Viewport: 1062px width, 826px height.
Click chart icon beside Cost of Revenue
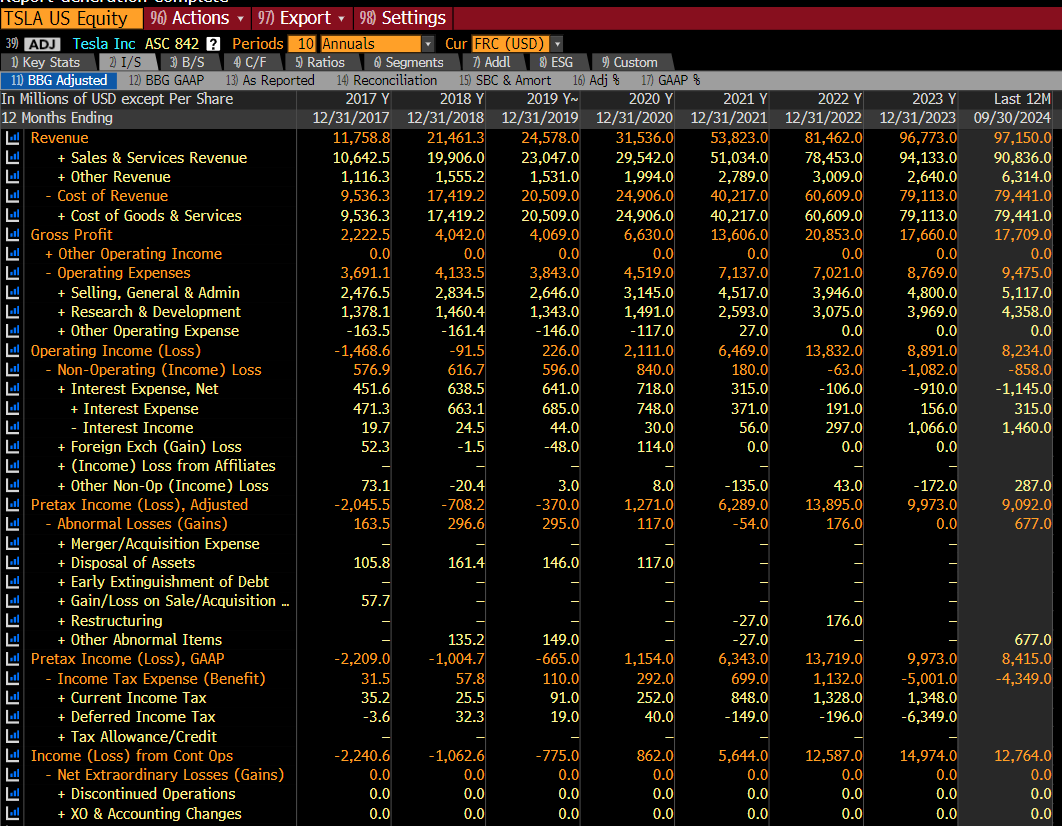tap(12, 196)
